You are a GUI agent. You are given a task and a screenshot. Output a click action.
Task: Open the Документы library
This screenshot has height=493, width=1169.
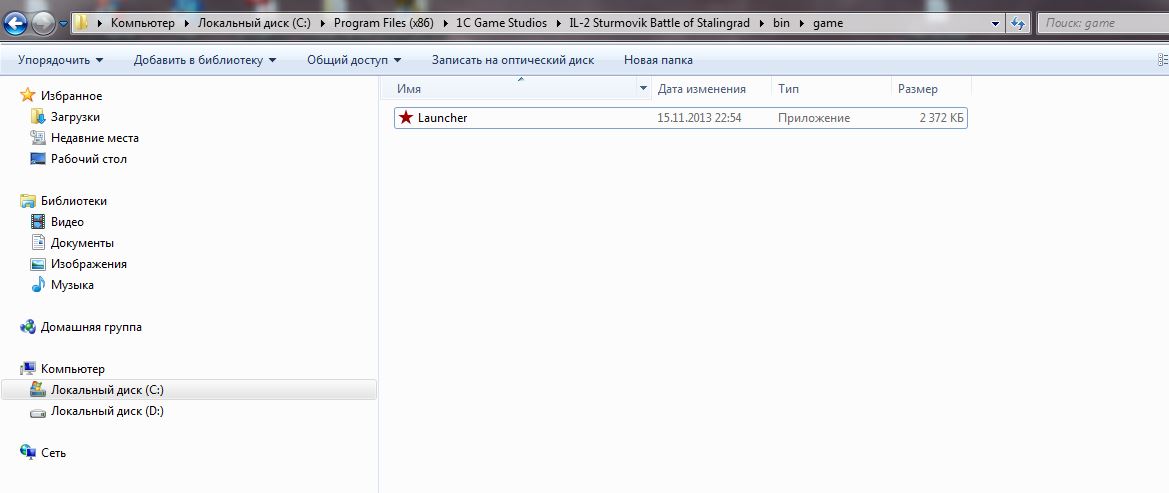[82, 242]
